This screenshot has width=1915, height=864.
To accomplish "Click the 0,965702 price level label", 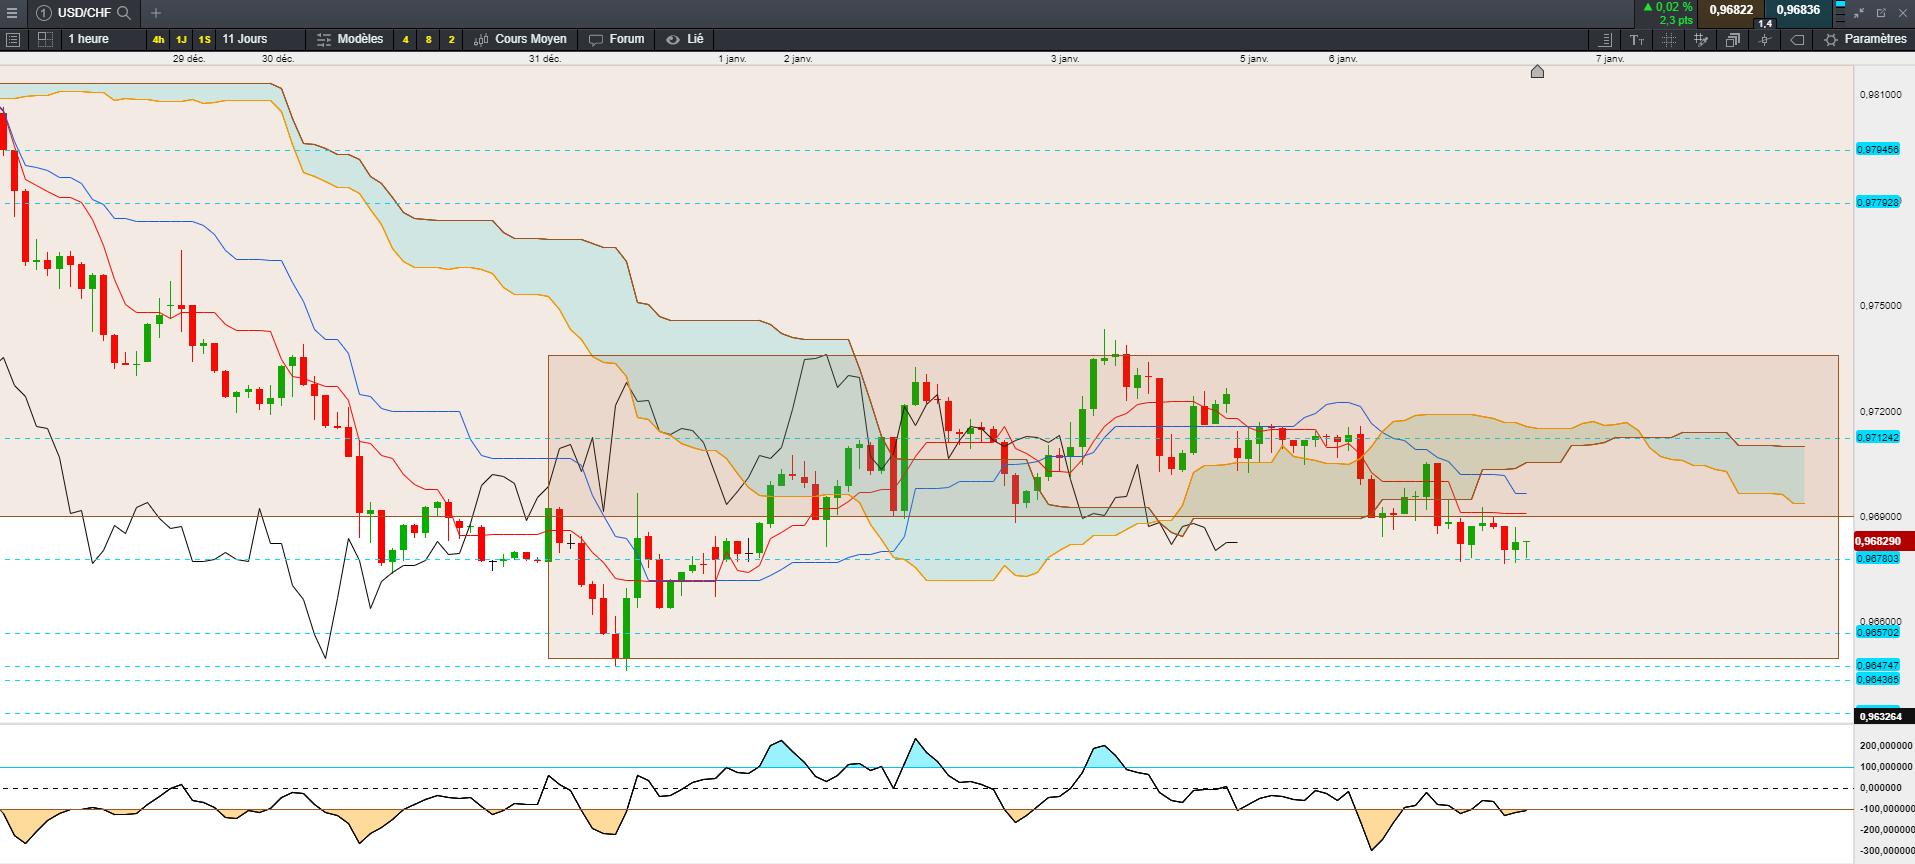I will [1877, 632].
